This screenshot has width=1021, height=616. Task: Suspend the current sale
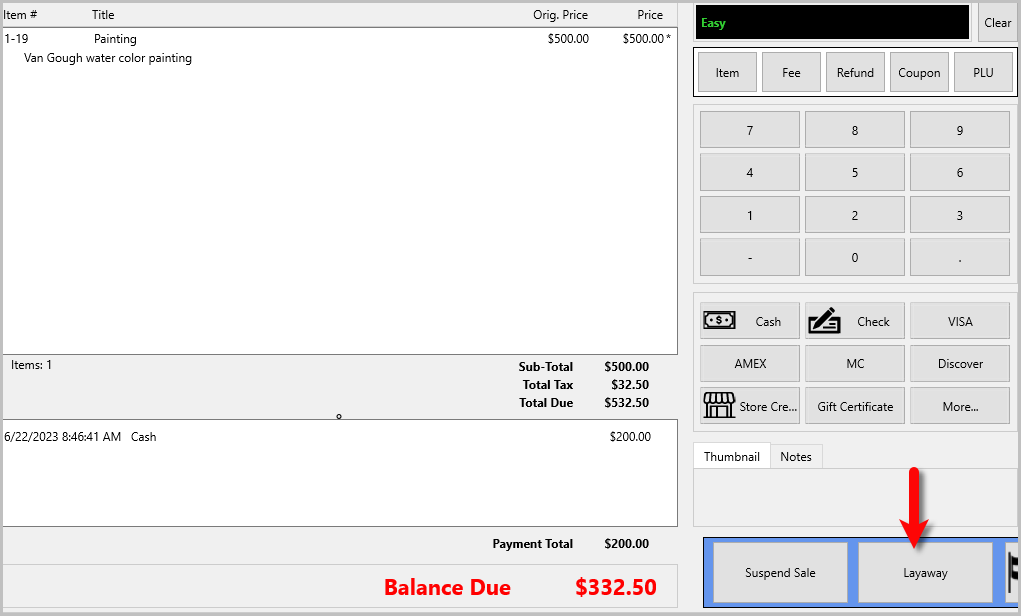[780, 572]
